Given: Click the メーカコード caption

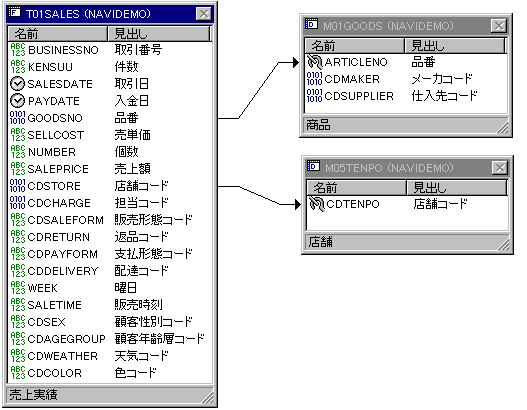Looking at the screenshot, I should 442,79.
